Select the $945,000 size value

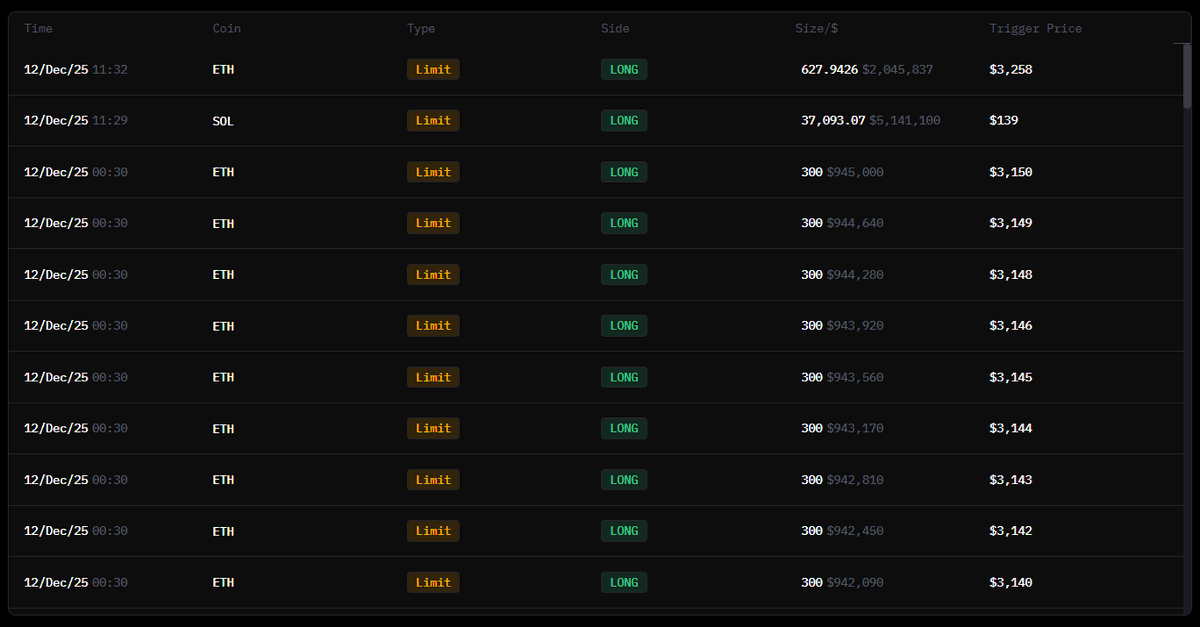point(855,172)
